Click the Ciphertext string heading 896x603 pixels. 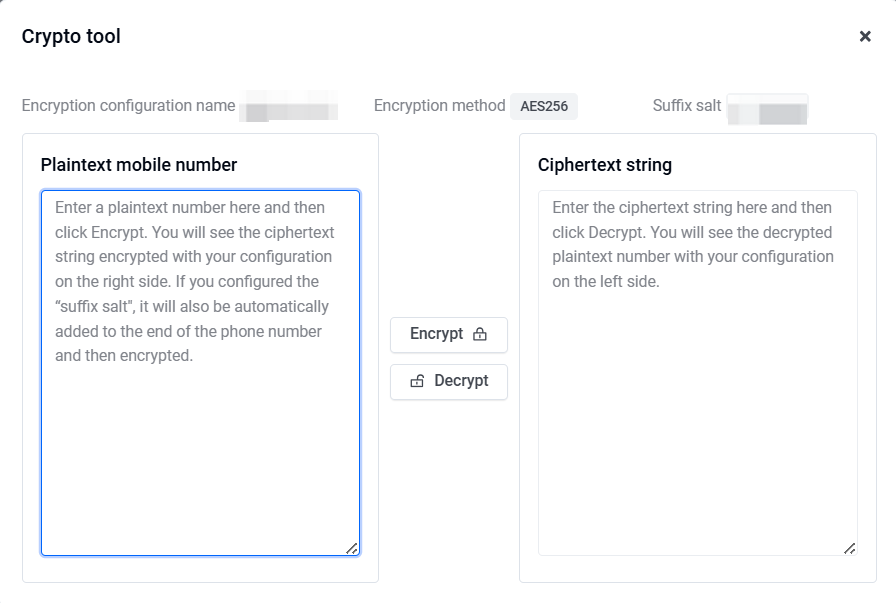point(605,165)
